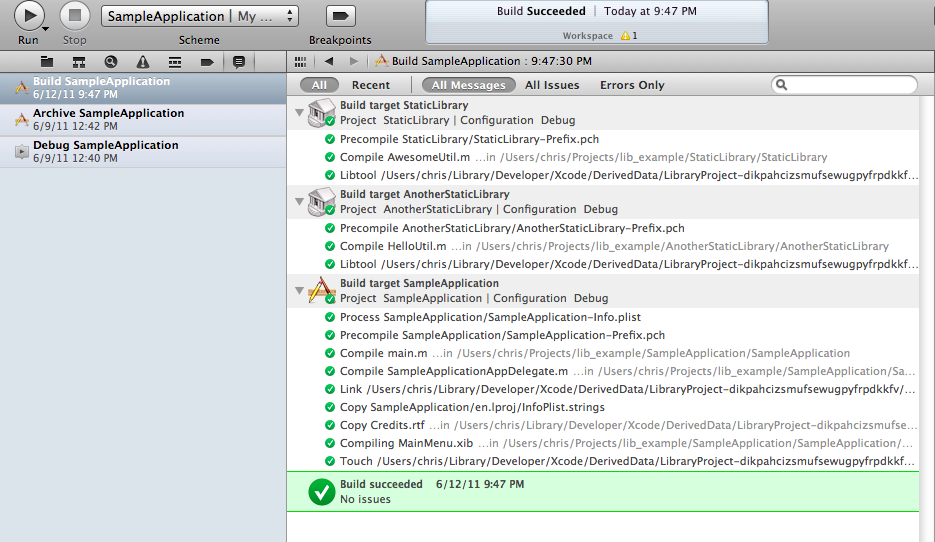The width and height of the screenshot is (935, 542).
Task: Select the Touch step row
Action: tap(603, 461)
